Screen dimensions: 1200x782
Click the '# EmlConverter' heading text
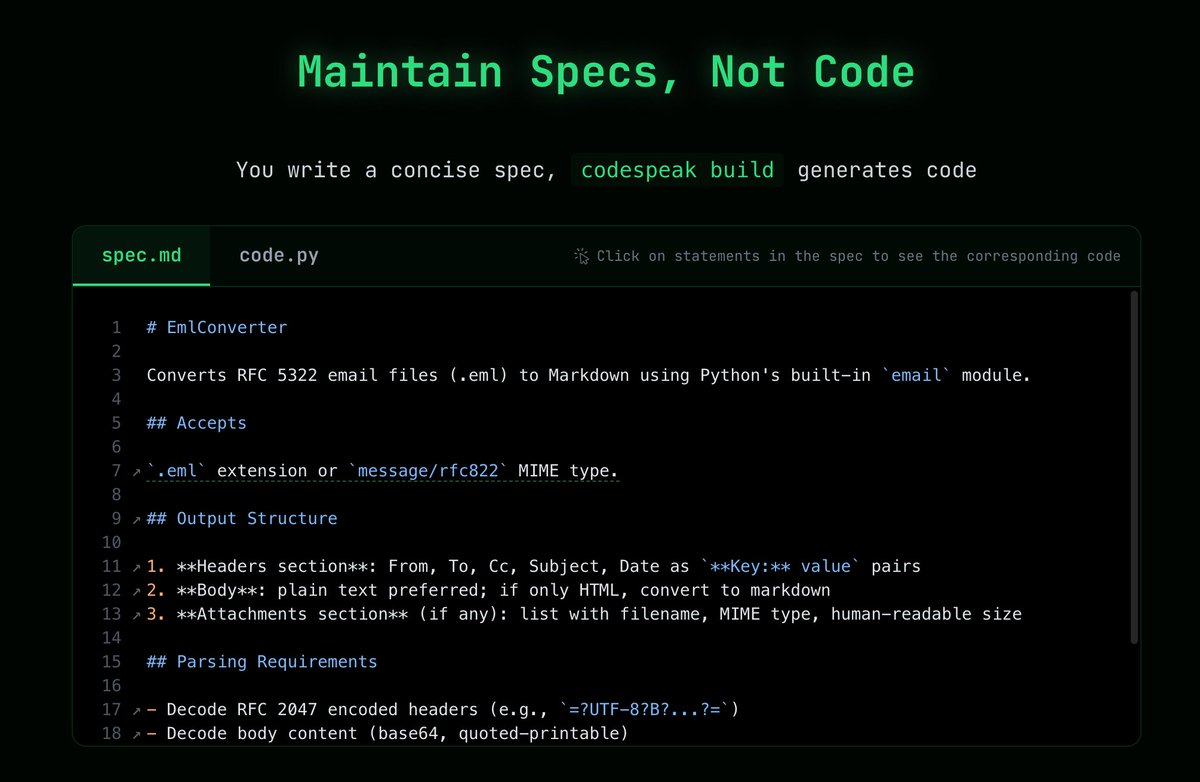tap(217, 327)
